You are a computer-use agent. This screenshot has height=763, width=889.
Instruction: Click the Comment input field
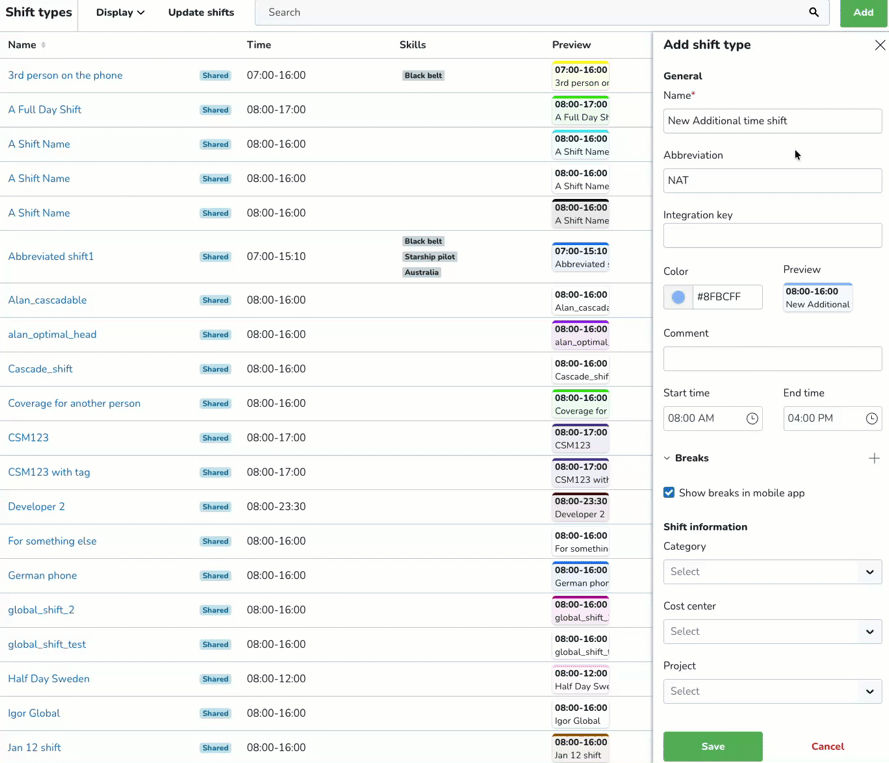click(772, 358)
